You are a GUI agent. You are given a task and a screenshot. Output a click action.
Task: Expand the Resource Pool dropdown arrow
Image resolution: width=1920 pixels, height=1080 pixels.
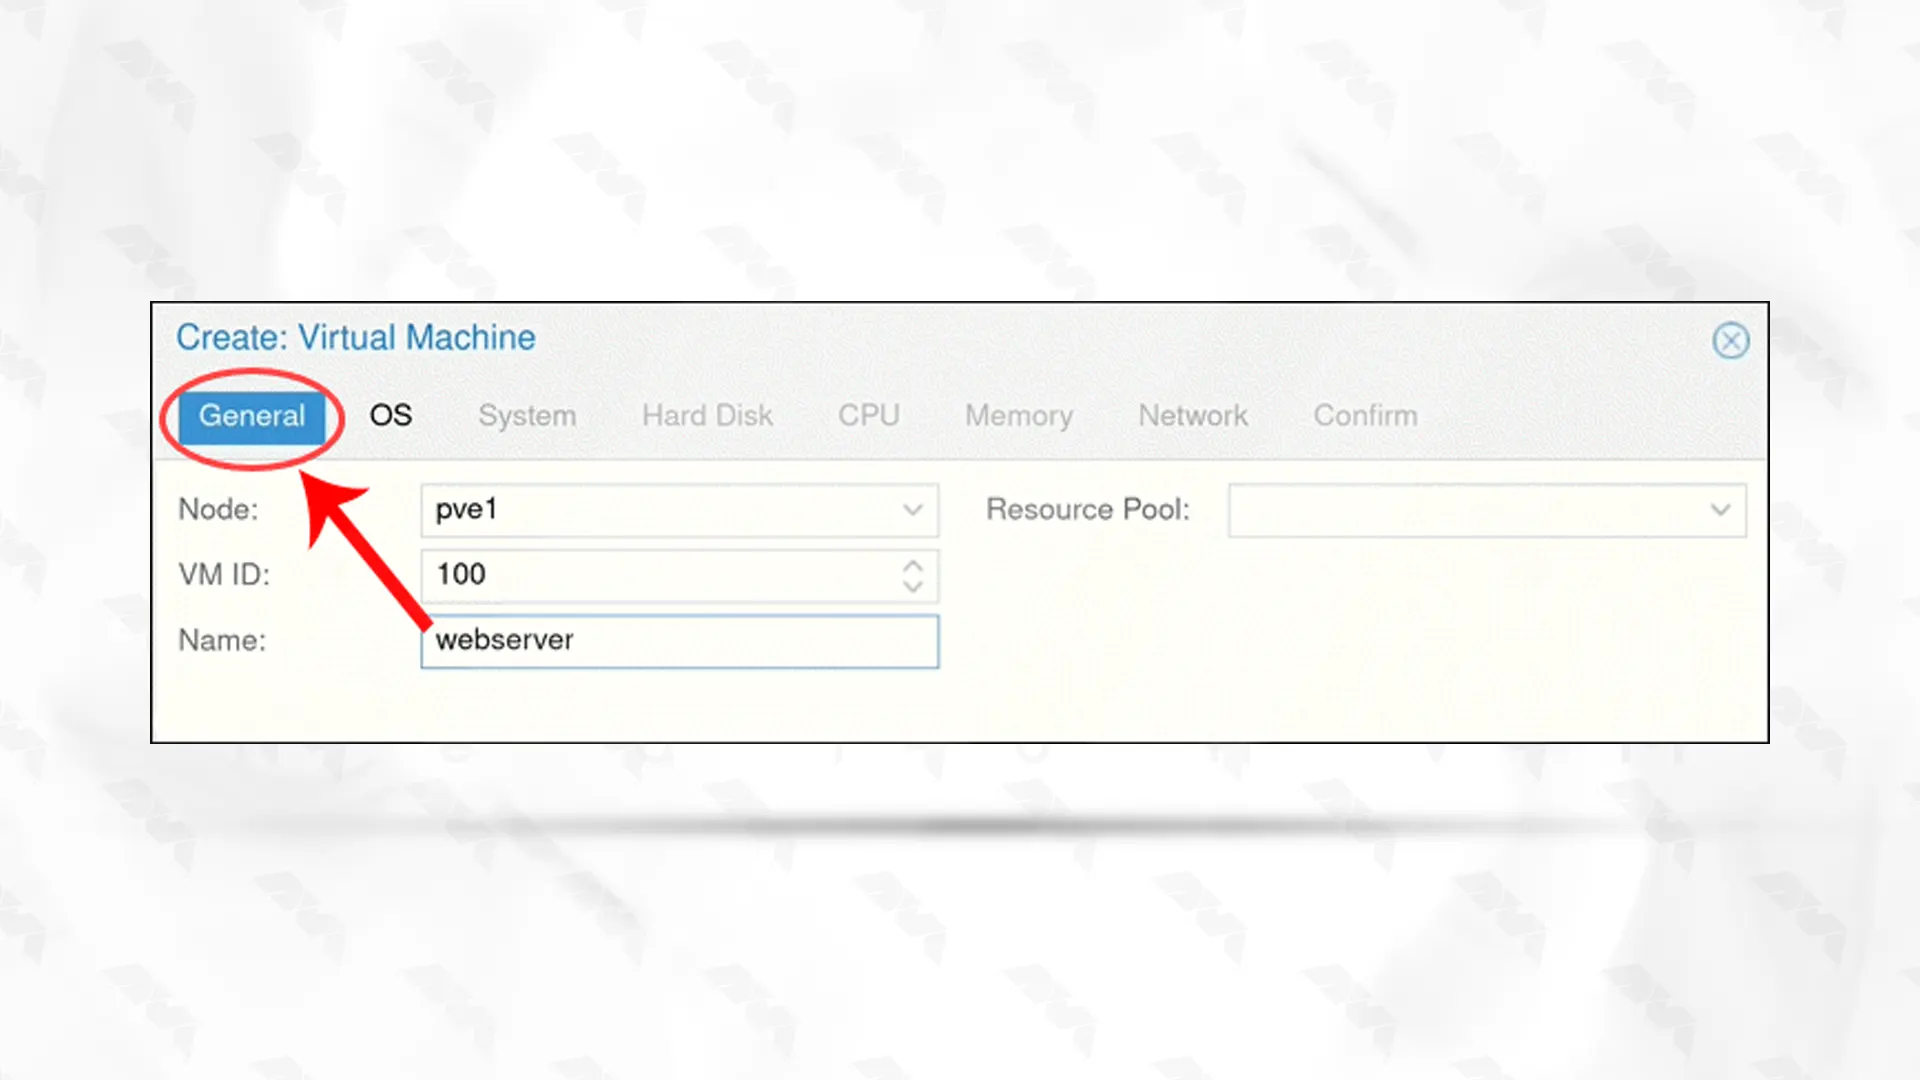(x=1720, y=510)
